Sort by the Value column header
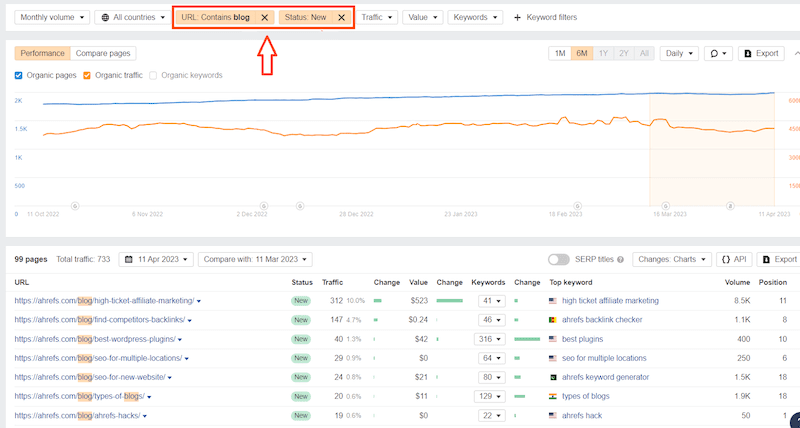This screenshot has width=800, height=428. pyautogui.click(x=418, y=283)
